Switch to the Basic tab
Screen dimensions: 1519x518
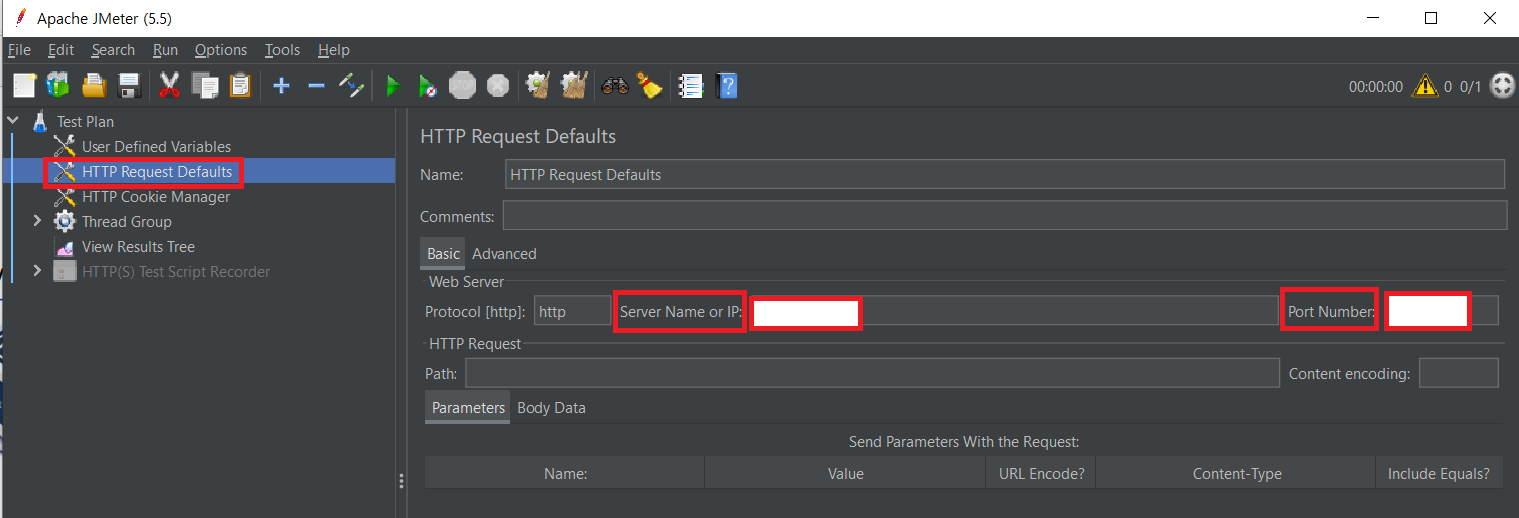coord(443,254)
